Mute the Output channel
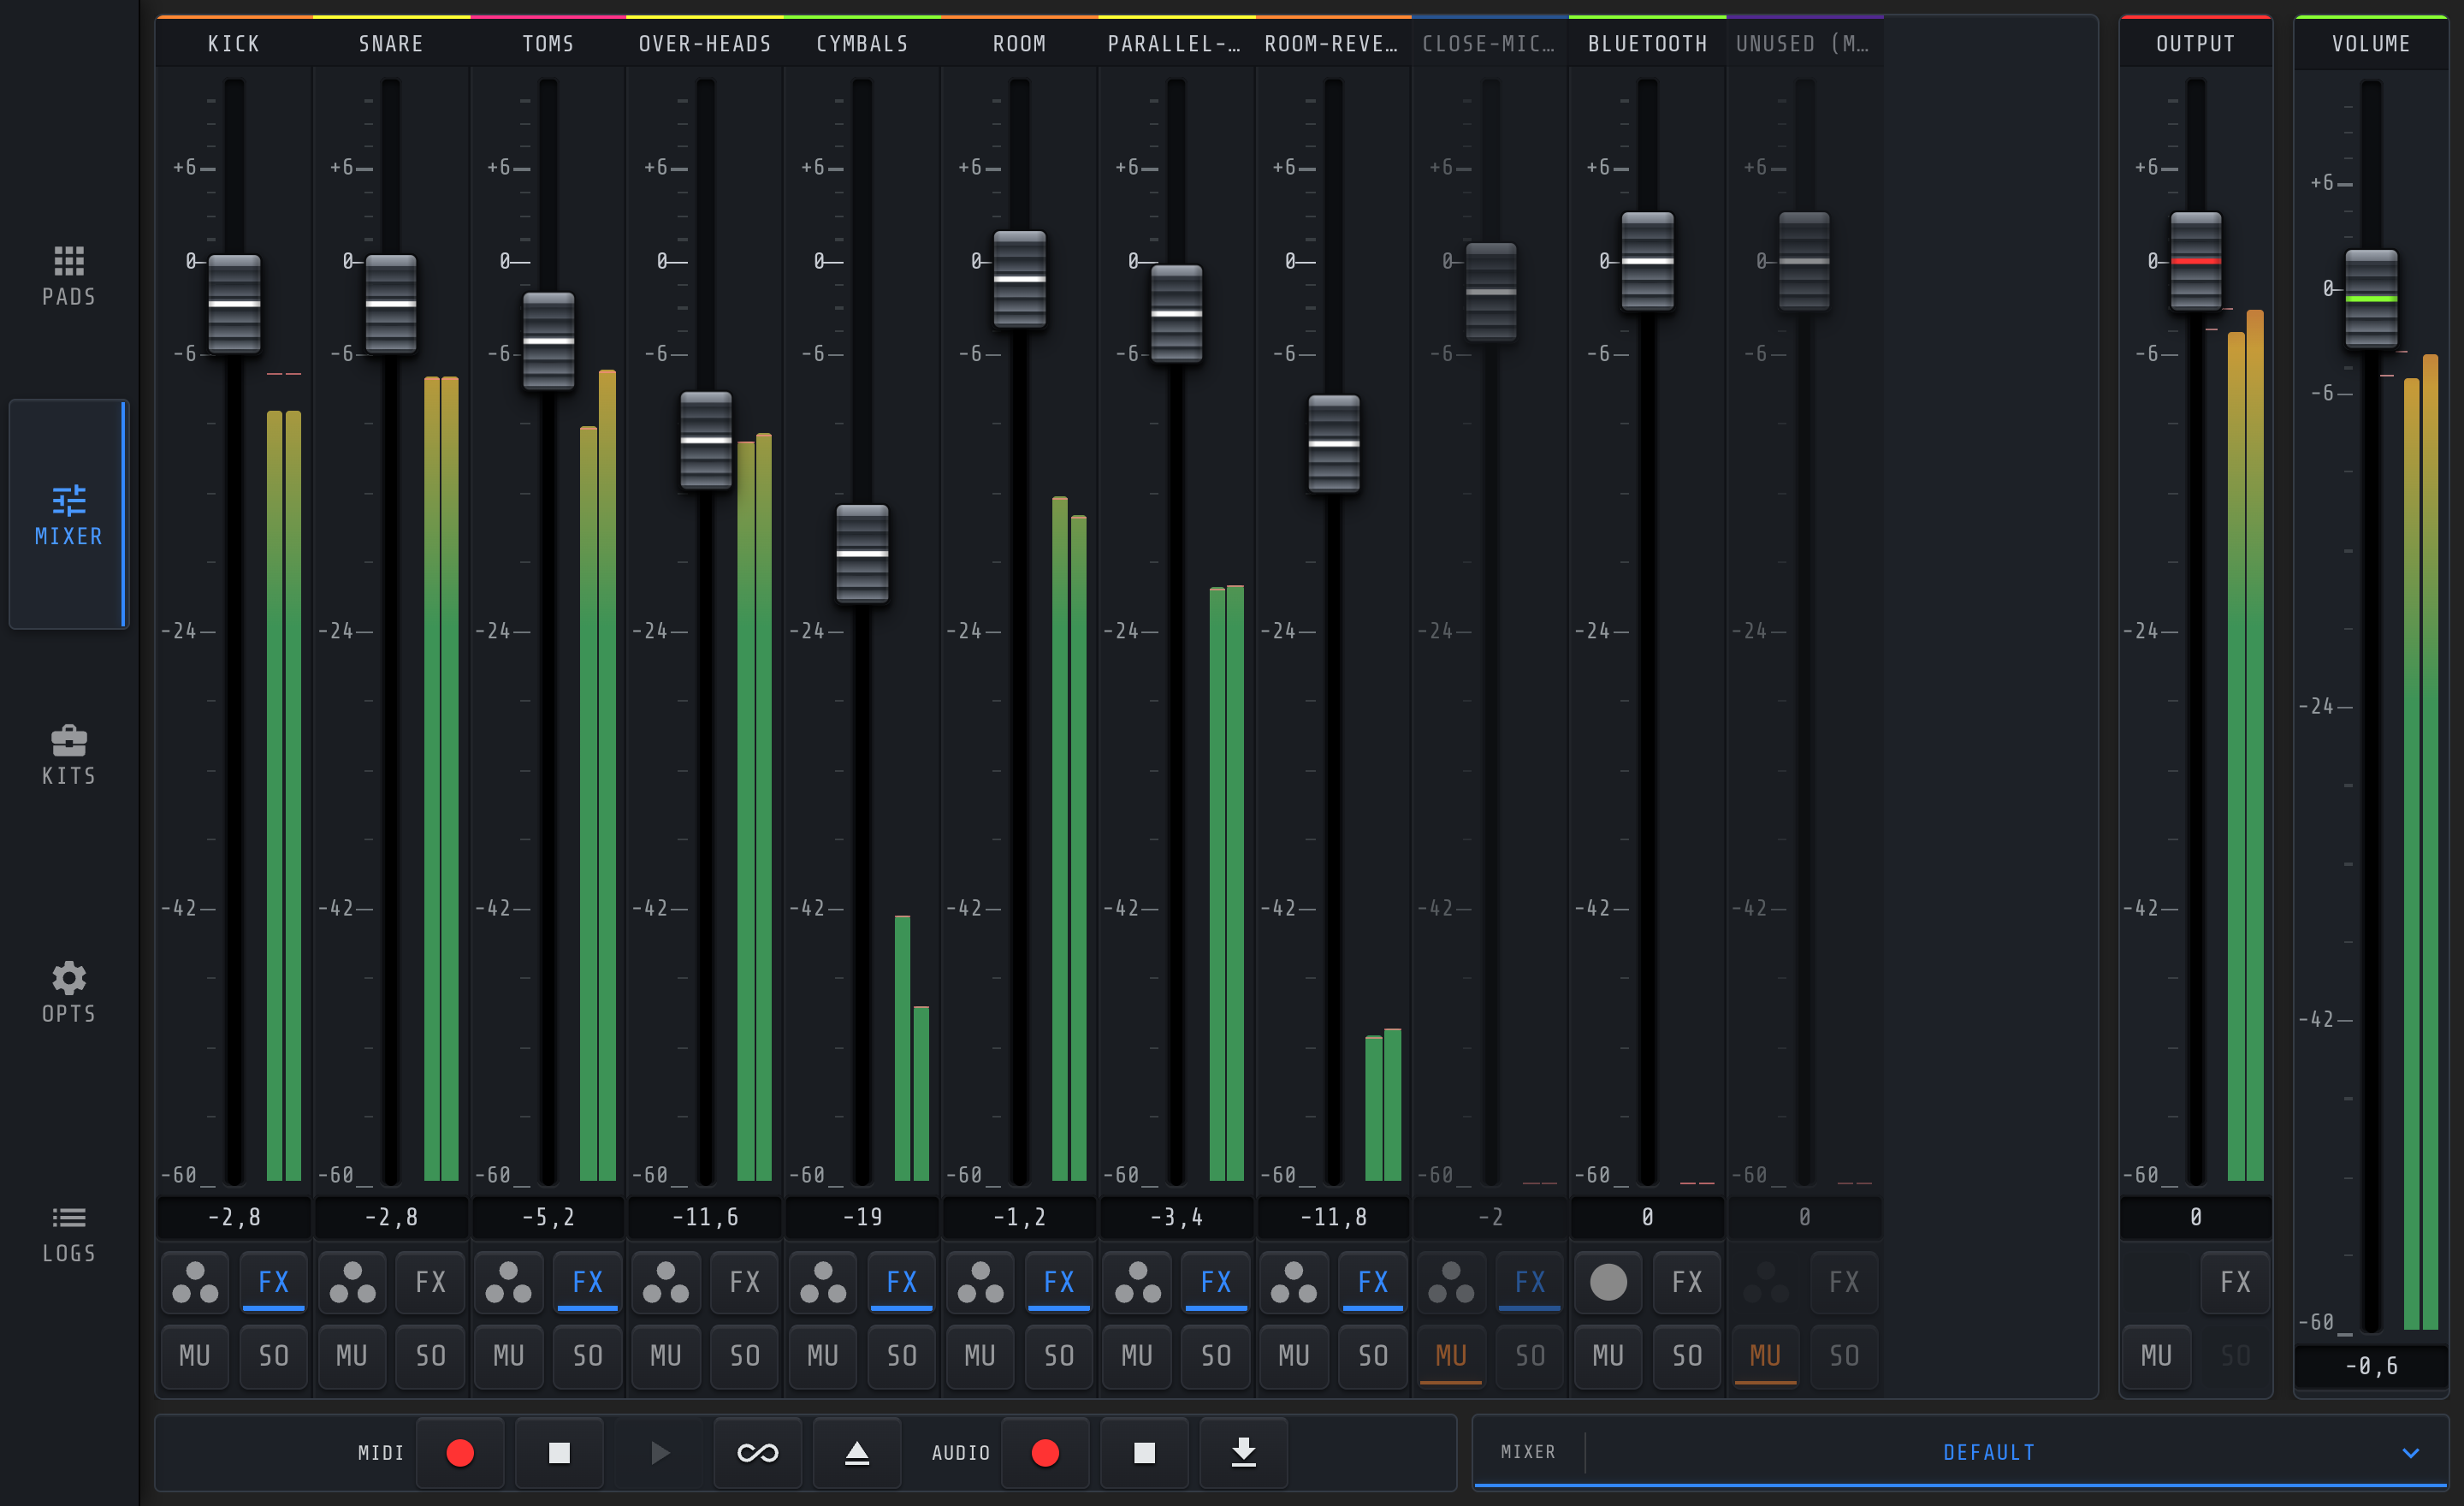 pos(2157,1356)
